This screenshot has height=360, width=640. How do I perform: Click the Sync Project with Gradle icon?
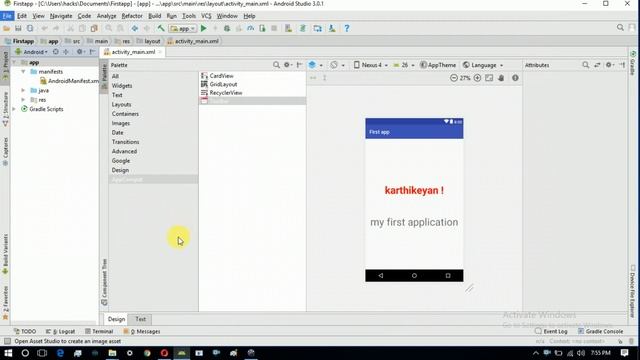tap(303, 28)
